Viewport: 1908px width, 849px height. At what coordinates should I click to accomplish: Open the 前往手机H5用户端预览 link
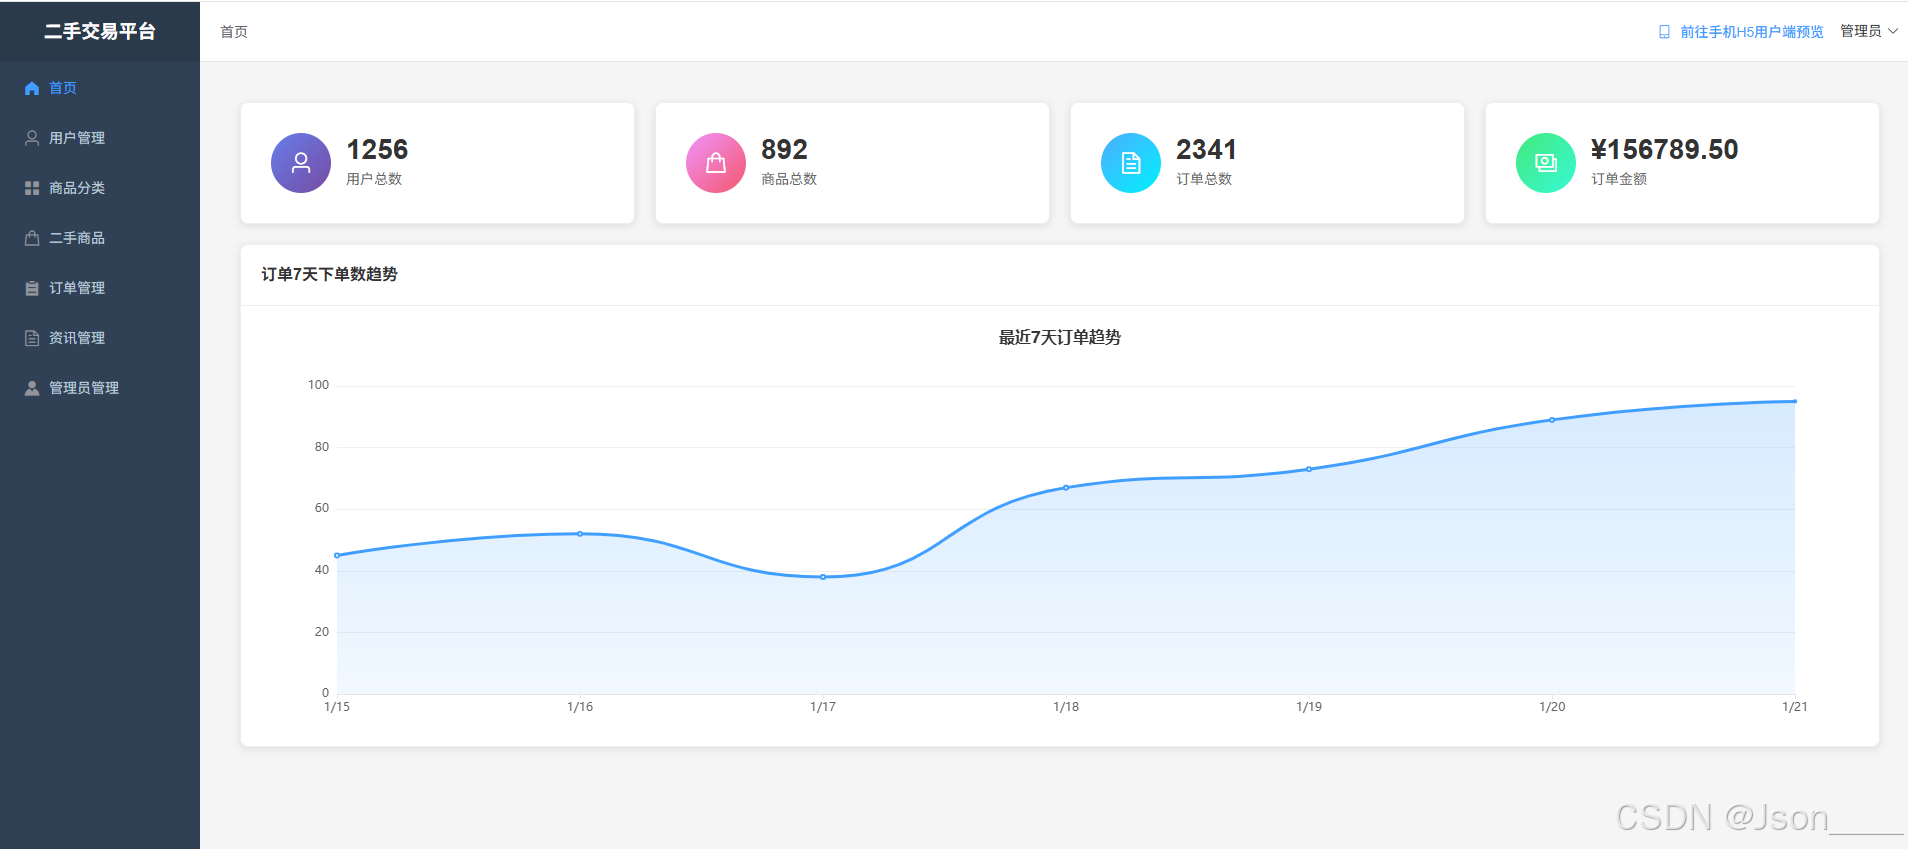[1741, 32]
